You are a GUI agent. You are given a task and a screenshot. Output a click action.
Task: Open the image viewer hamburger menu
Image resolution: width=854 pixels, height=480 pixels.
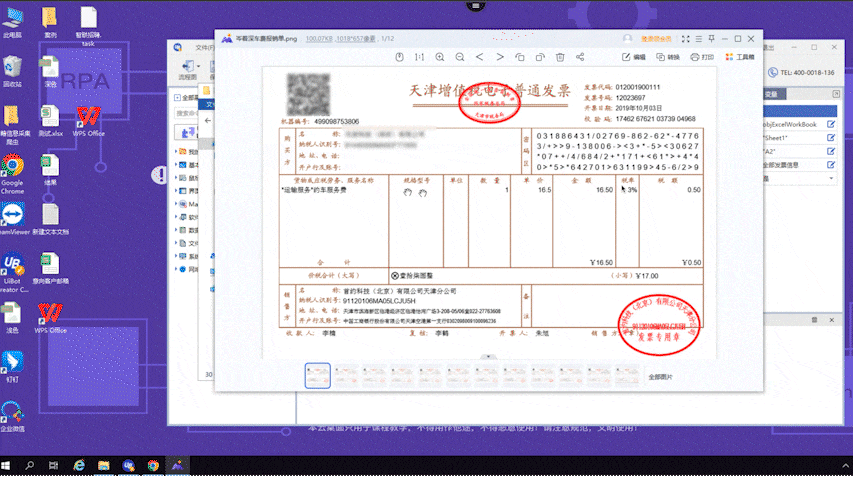(x=699, y=39)
